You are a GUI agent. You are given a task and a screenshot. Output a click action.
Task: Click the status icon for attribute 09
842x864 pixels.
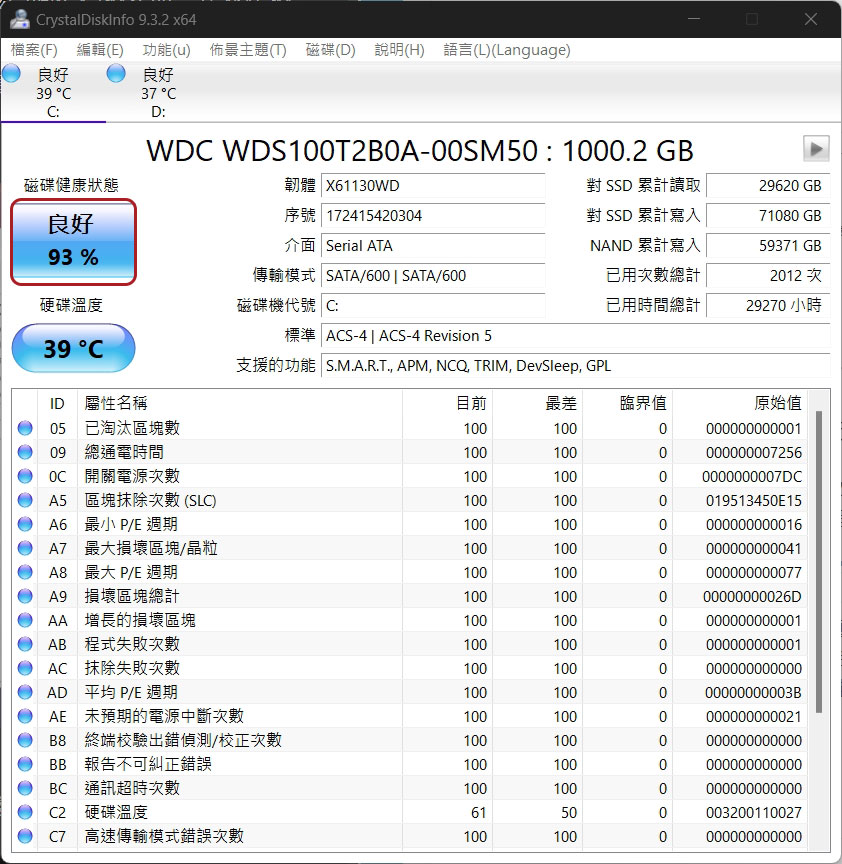(x=25, y=452)
